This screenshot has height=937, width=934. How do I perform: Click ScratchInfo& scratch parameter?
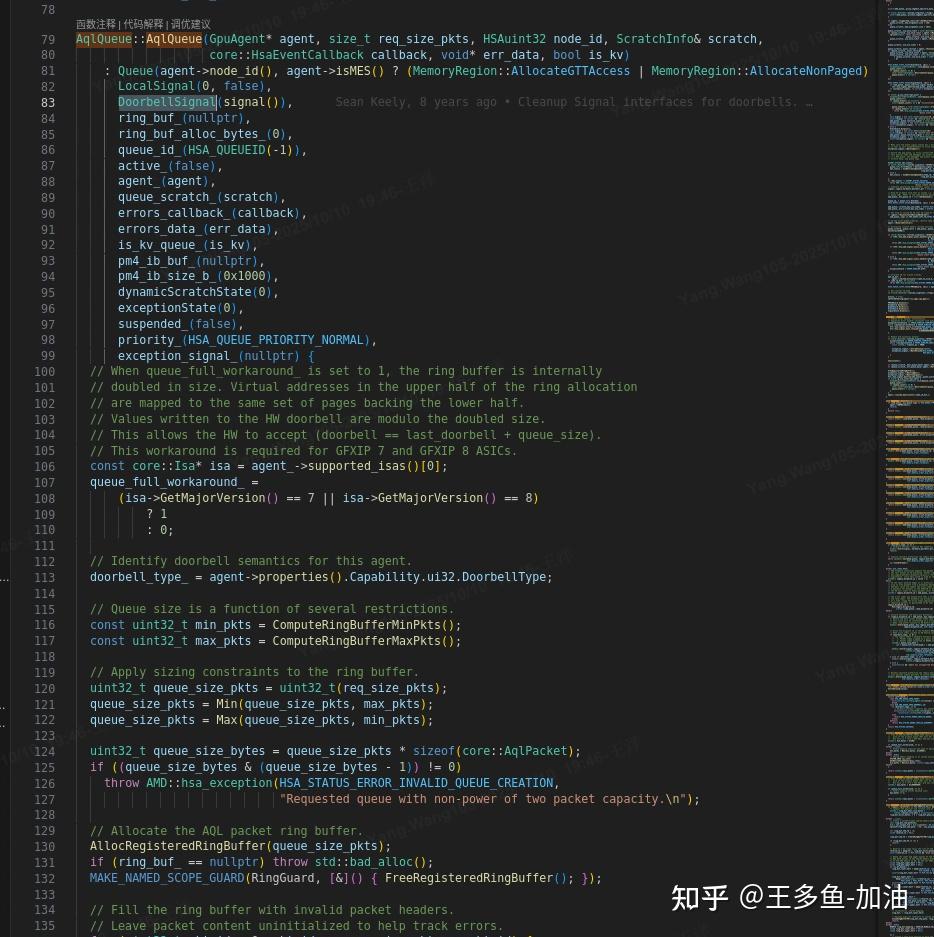[x=686, y=39]
